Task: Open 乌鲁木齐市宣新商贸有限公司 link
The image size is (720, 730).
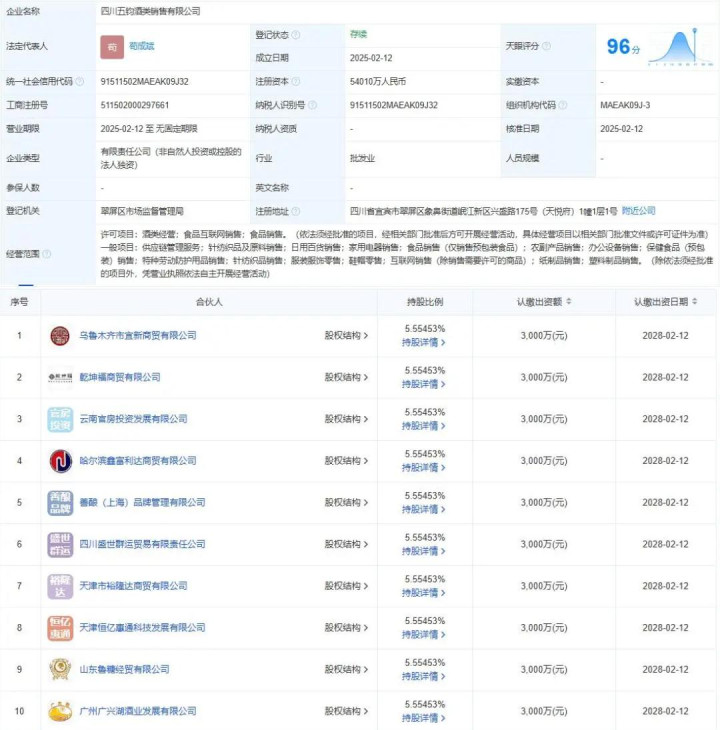Action: [138, 336]
